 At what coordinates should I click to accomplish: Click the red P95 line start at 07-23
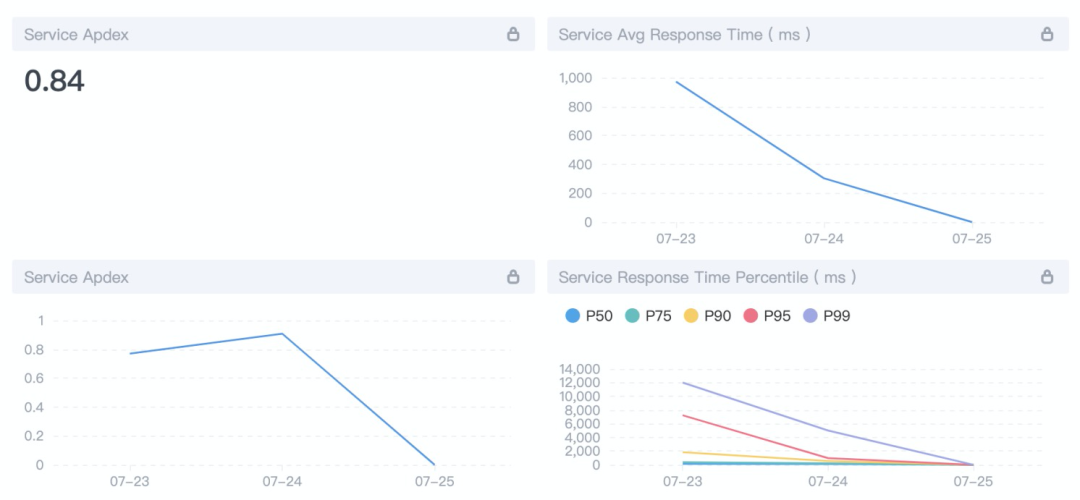(683, 415)
